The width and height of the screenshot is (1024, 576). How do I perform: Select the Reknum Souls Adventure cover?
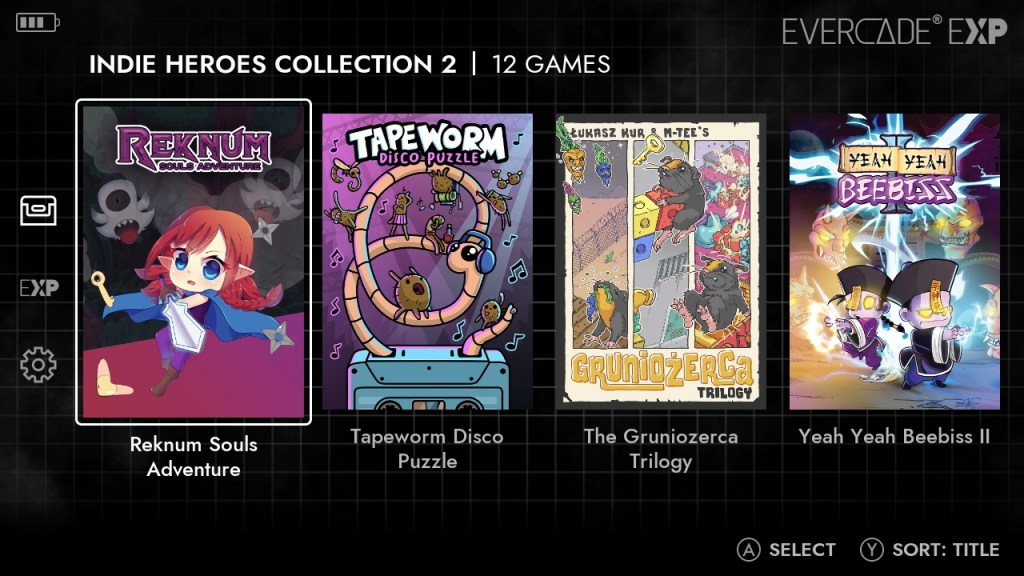point(193,262)
